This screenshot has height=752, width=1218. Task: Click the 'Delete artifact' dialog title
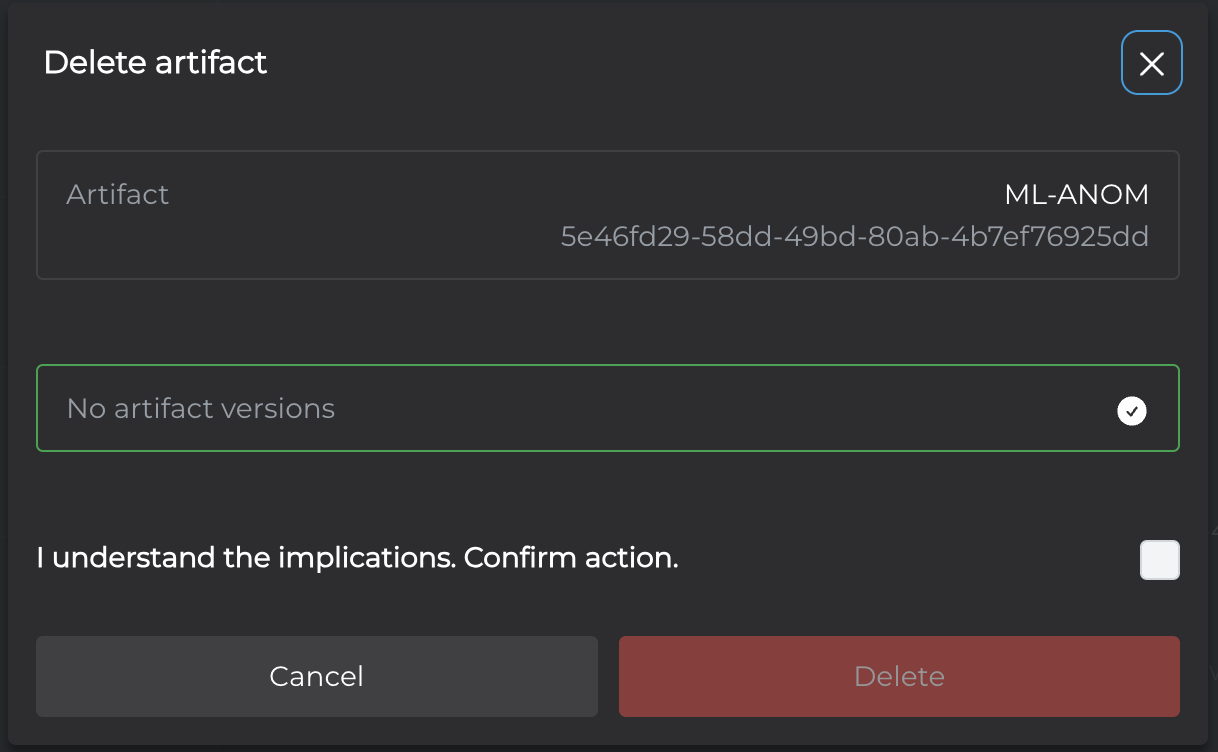[x=156, y=63]
